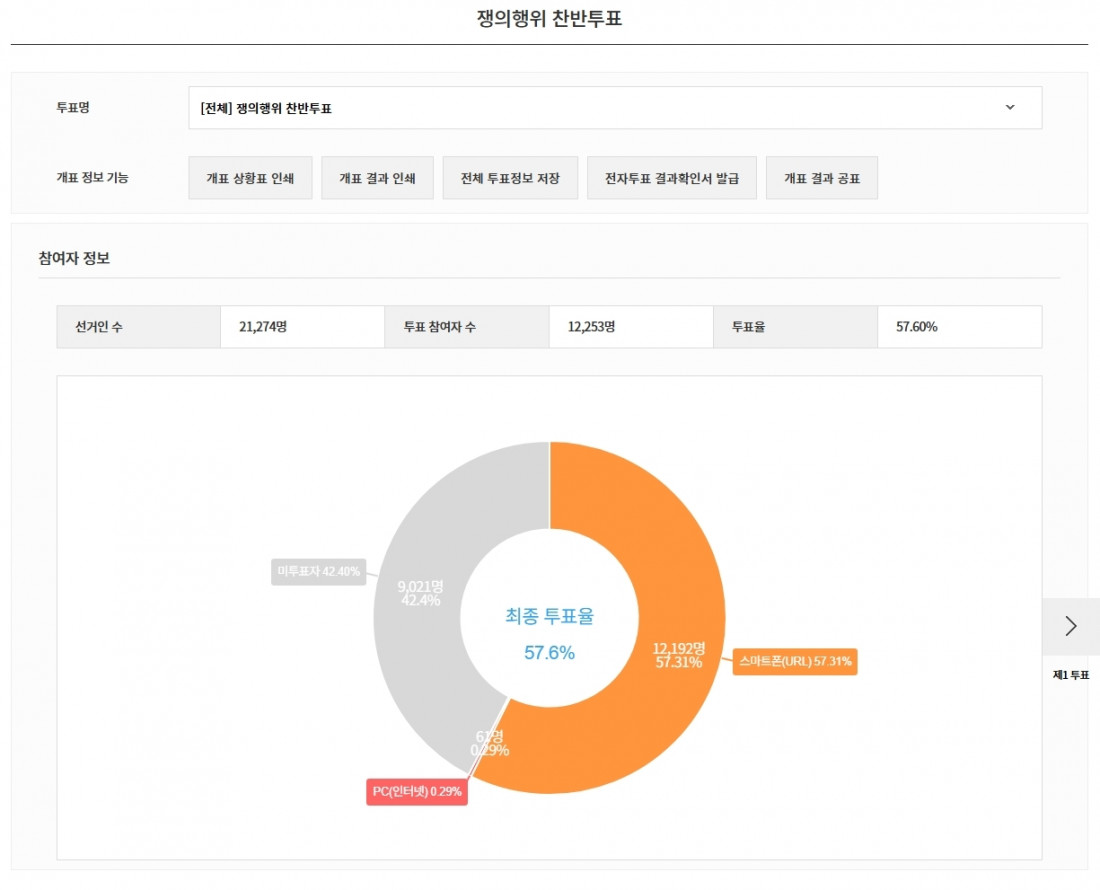Click the 참여자 정보 section heading

[74, 258]
